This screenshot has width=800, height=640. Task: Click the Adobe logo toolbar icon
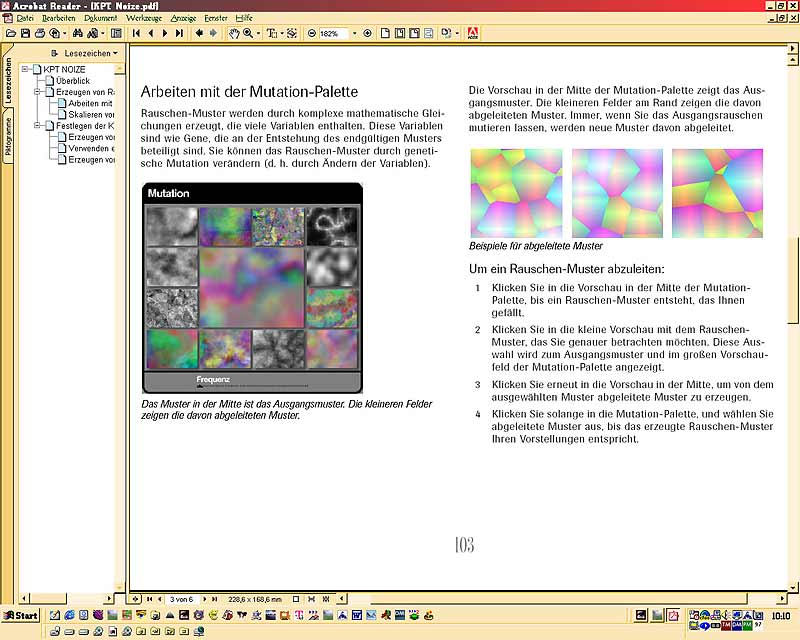pos(473,33)
